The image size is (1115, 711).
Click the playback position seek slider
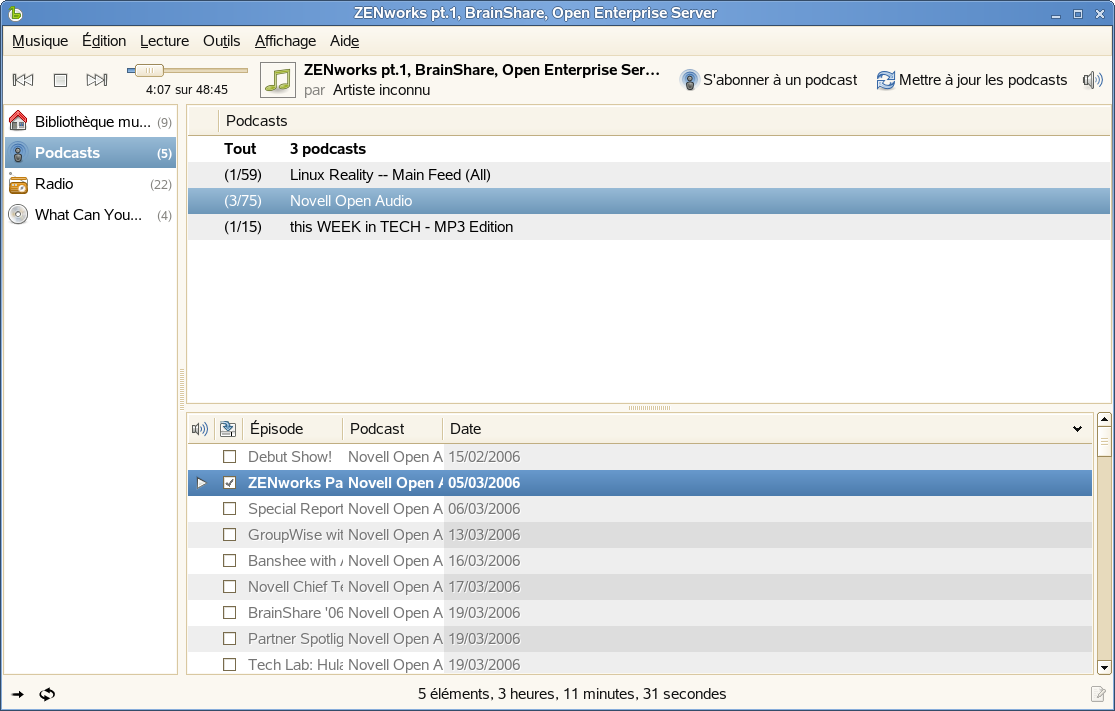[187, 70]
